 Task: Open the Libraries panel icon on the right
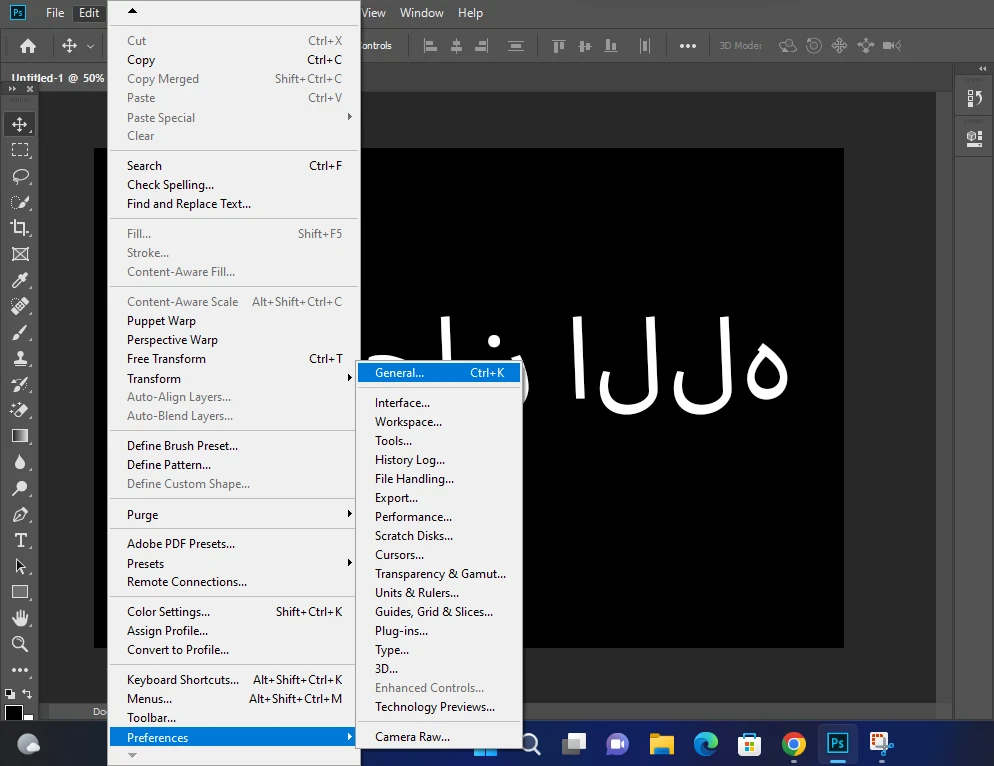click(x=974, y=138)
